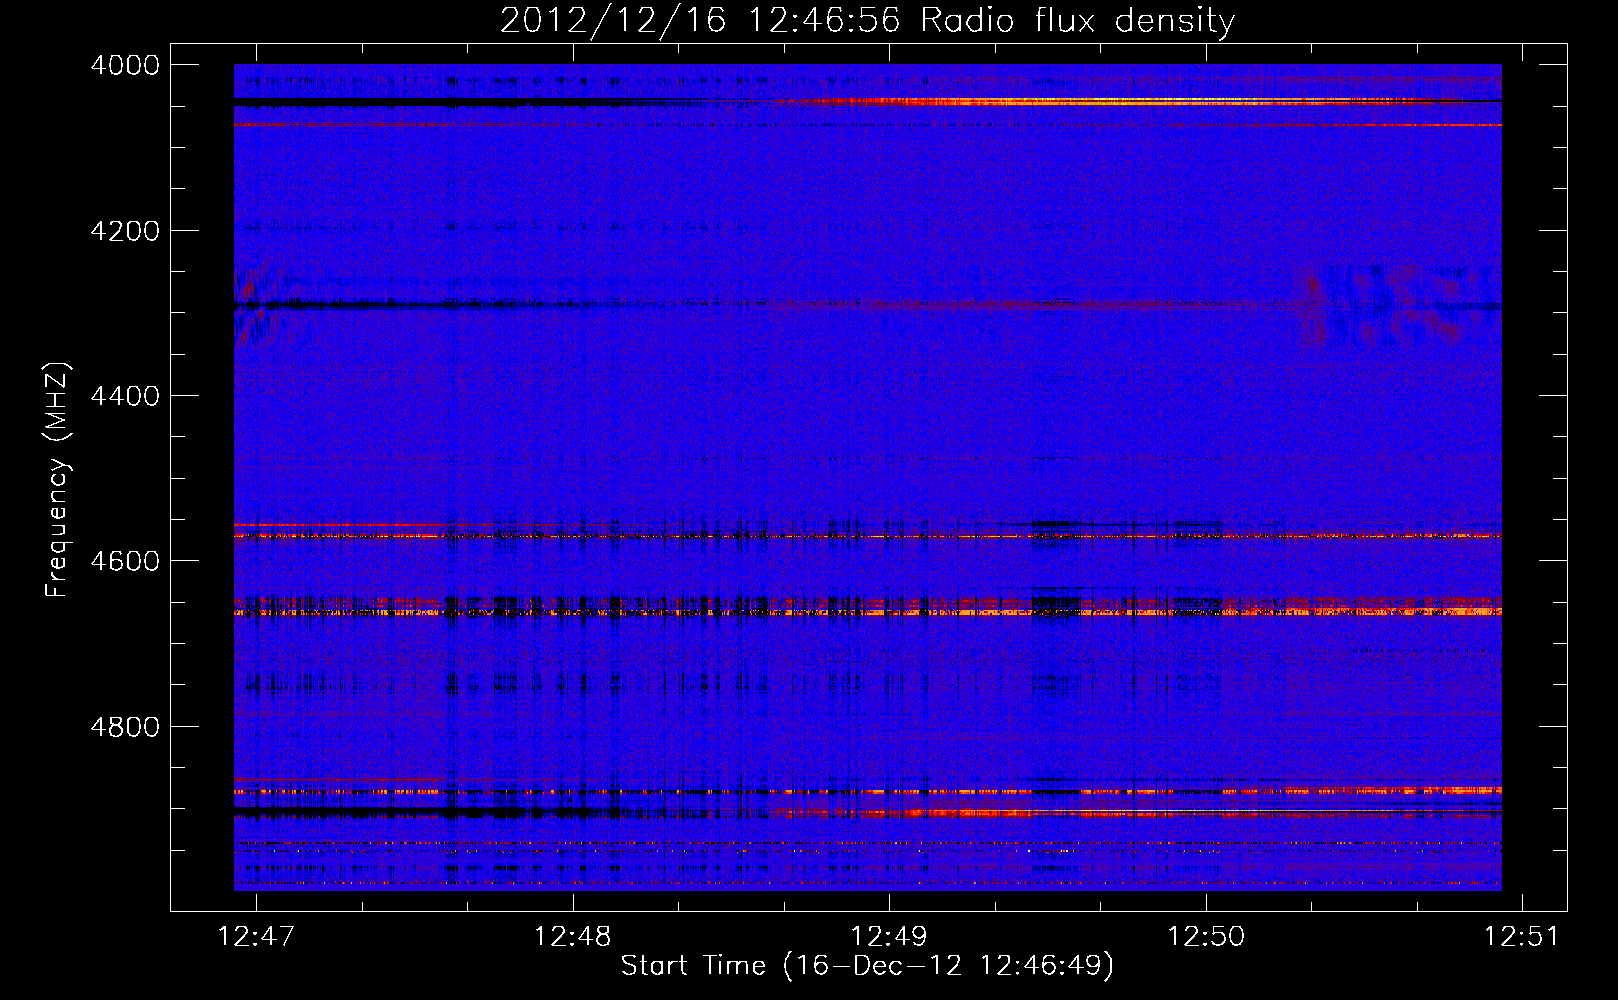Click the 12:47 time tick label

click(257, 936)
